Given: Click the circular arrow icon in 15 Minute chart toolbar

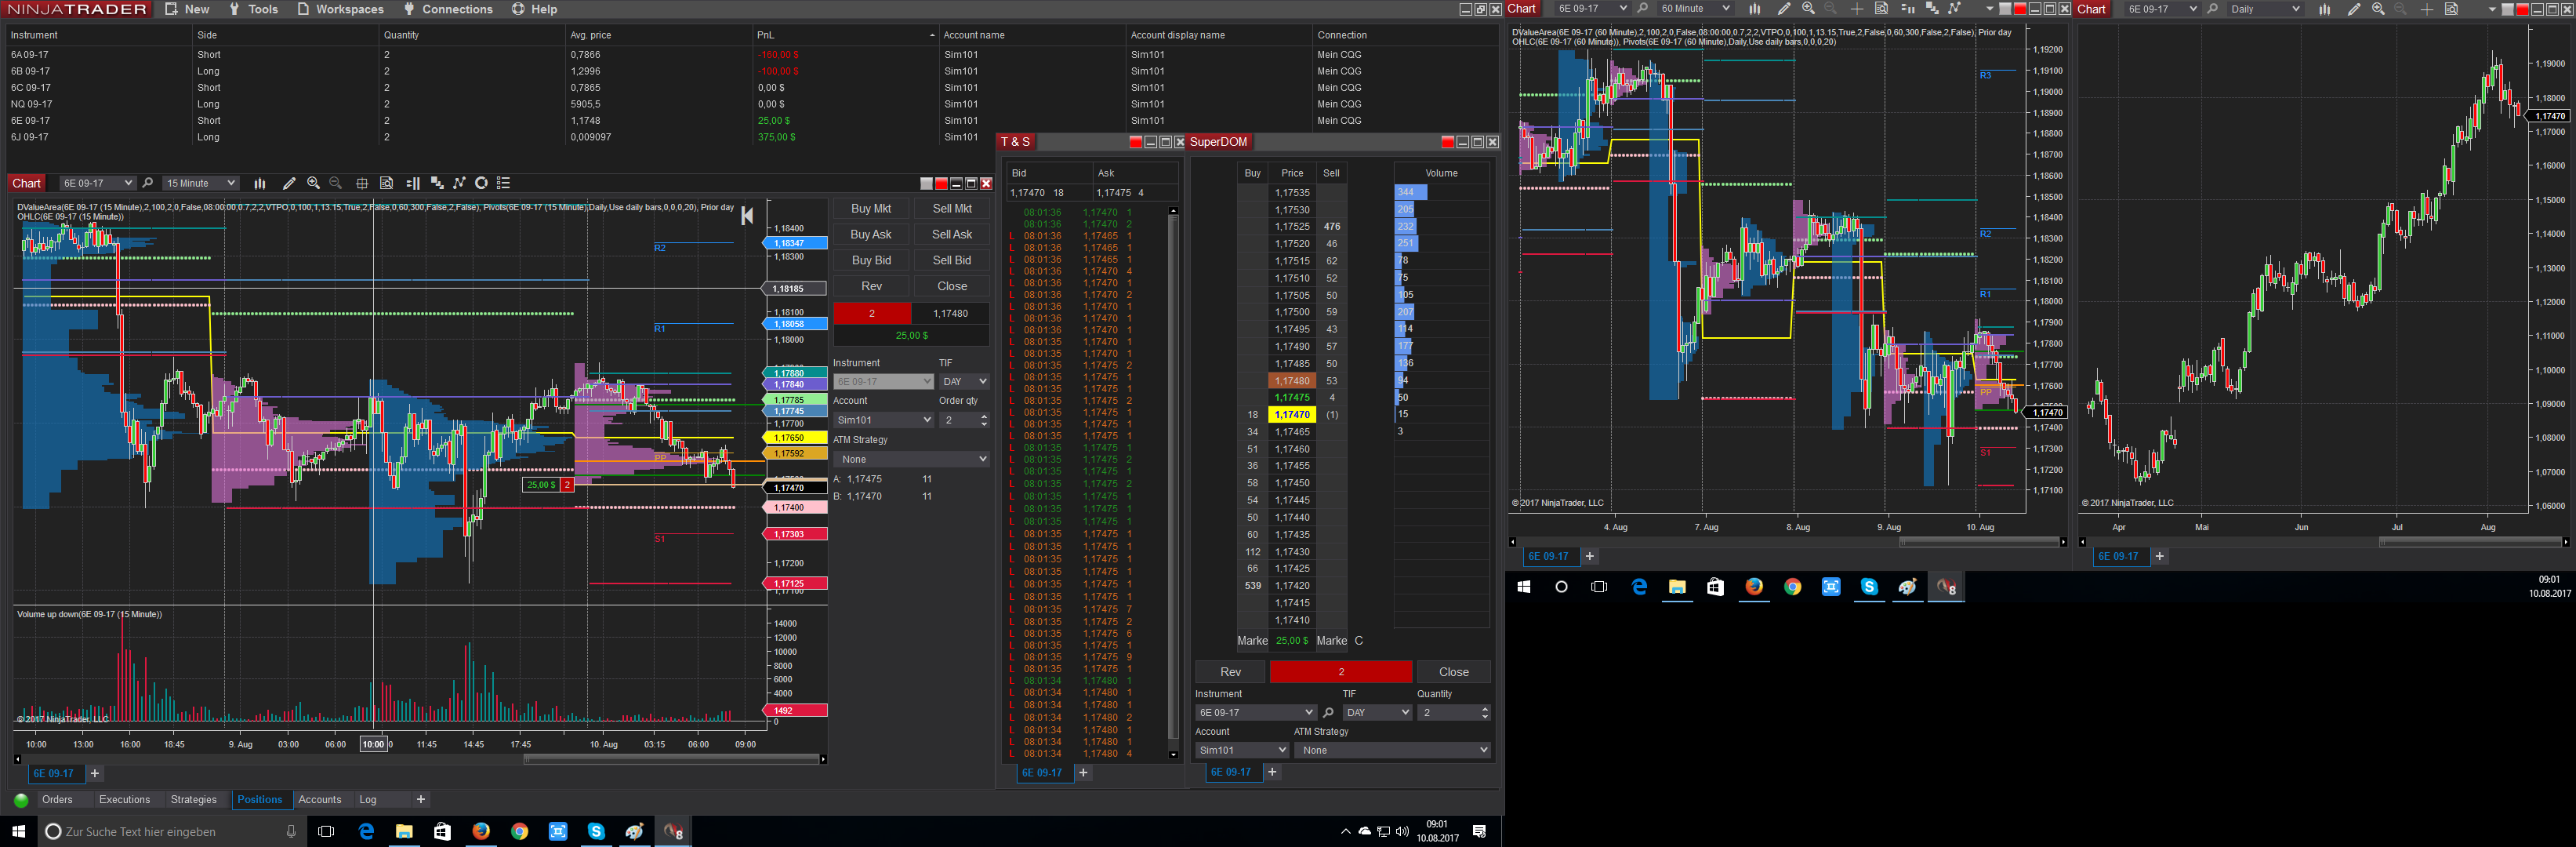Looking at the screenshot, I should pos(481,183).
